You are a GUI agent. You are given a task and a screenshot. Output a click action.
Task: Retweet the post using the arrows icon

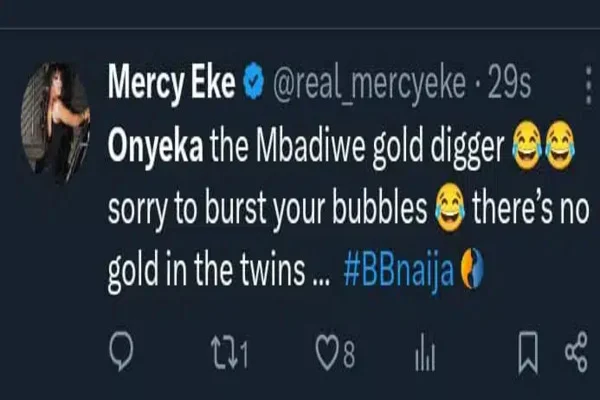pyautogui.click(x=224, y=352)
